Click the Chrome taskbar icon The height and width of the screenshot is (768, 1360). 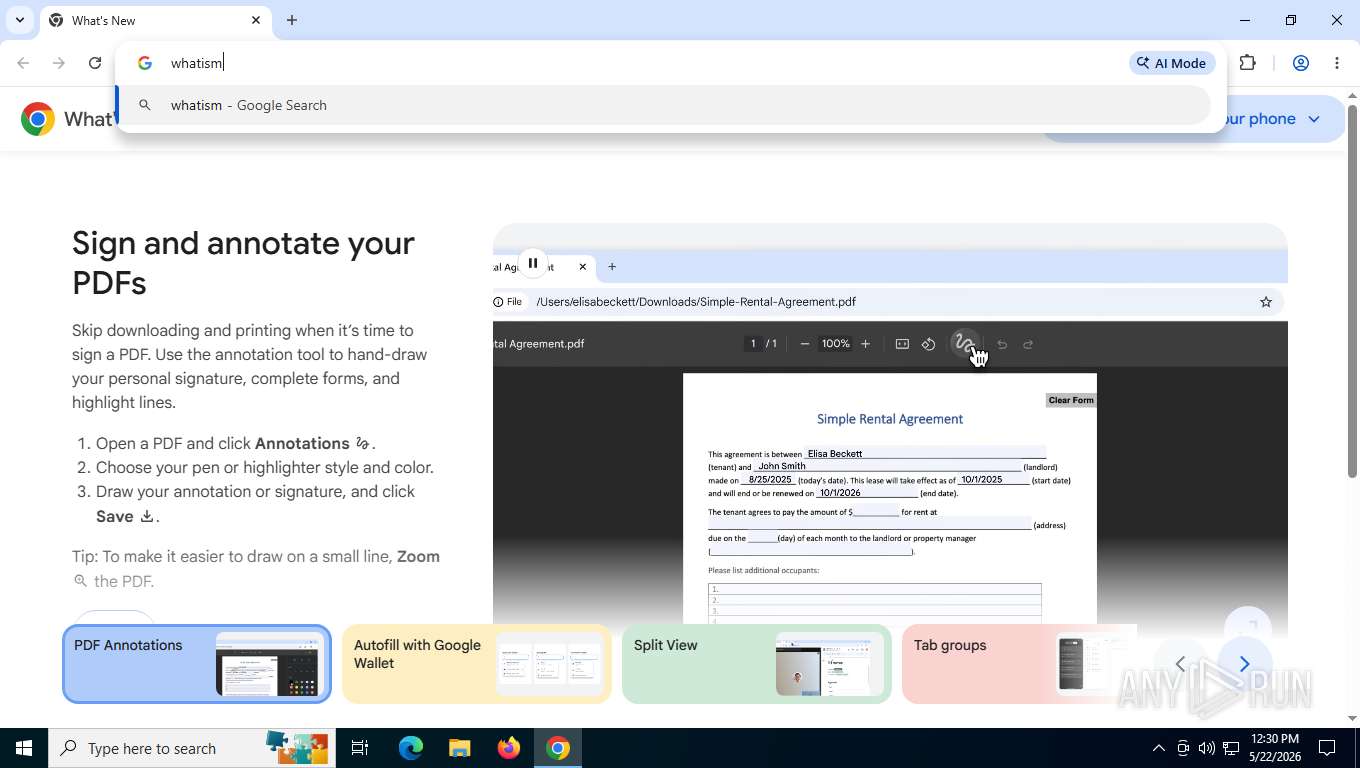tap(558, 748)
